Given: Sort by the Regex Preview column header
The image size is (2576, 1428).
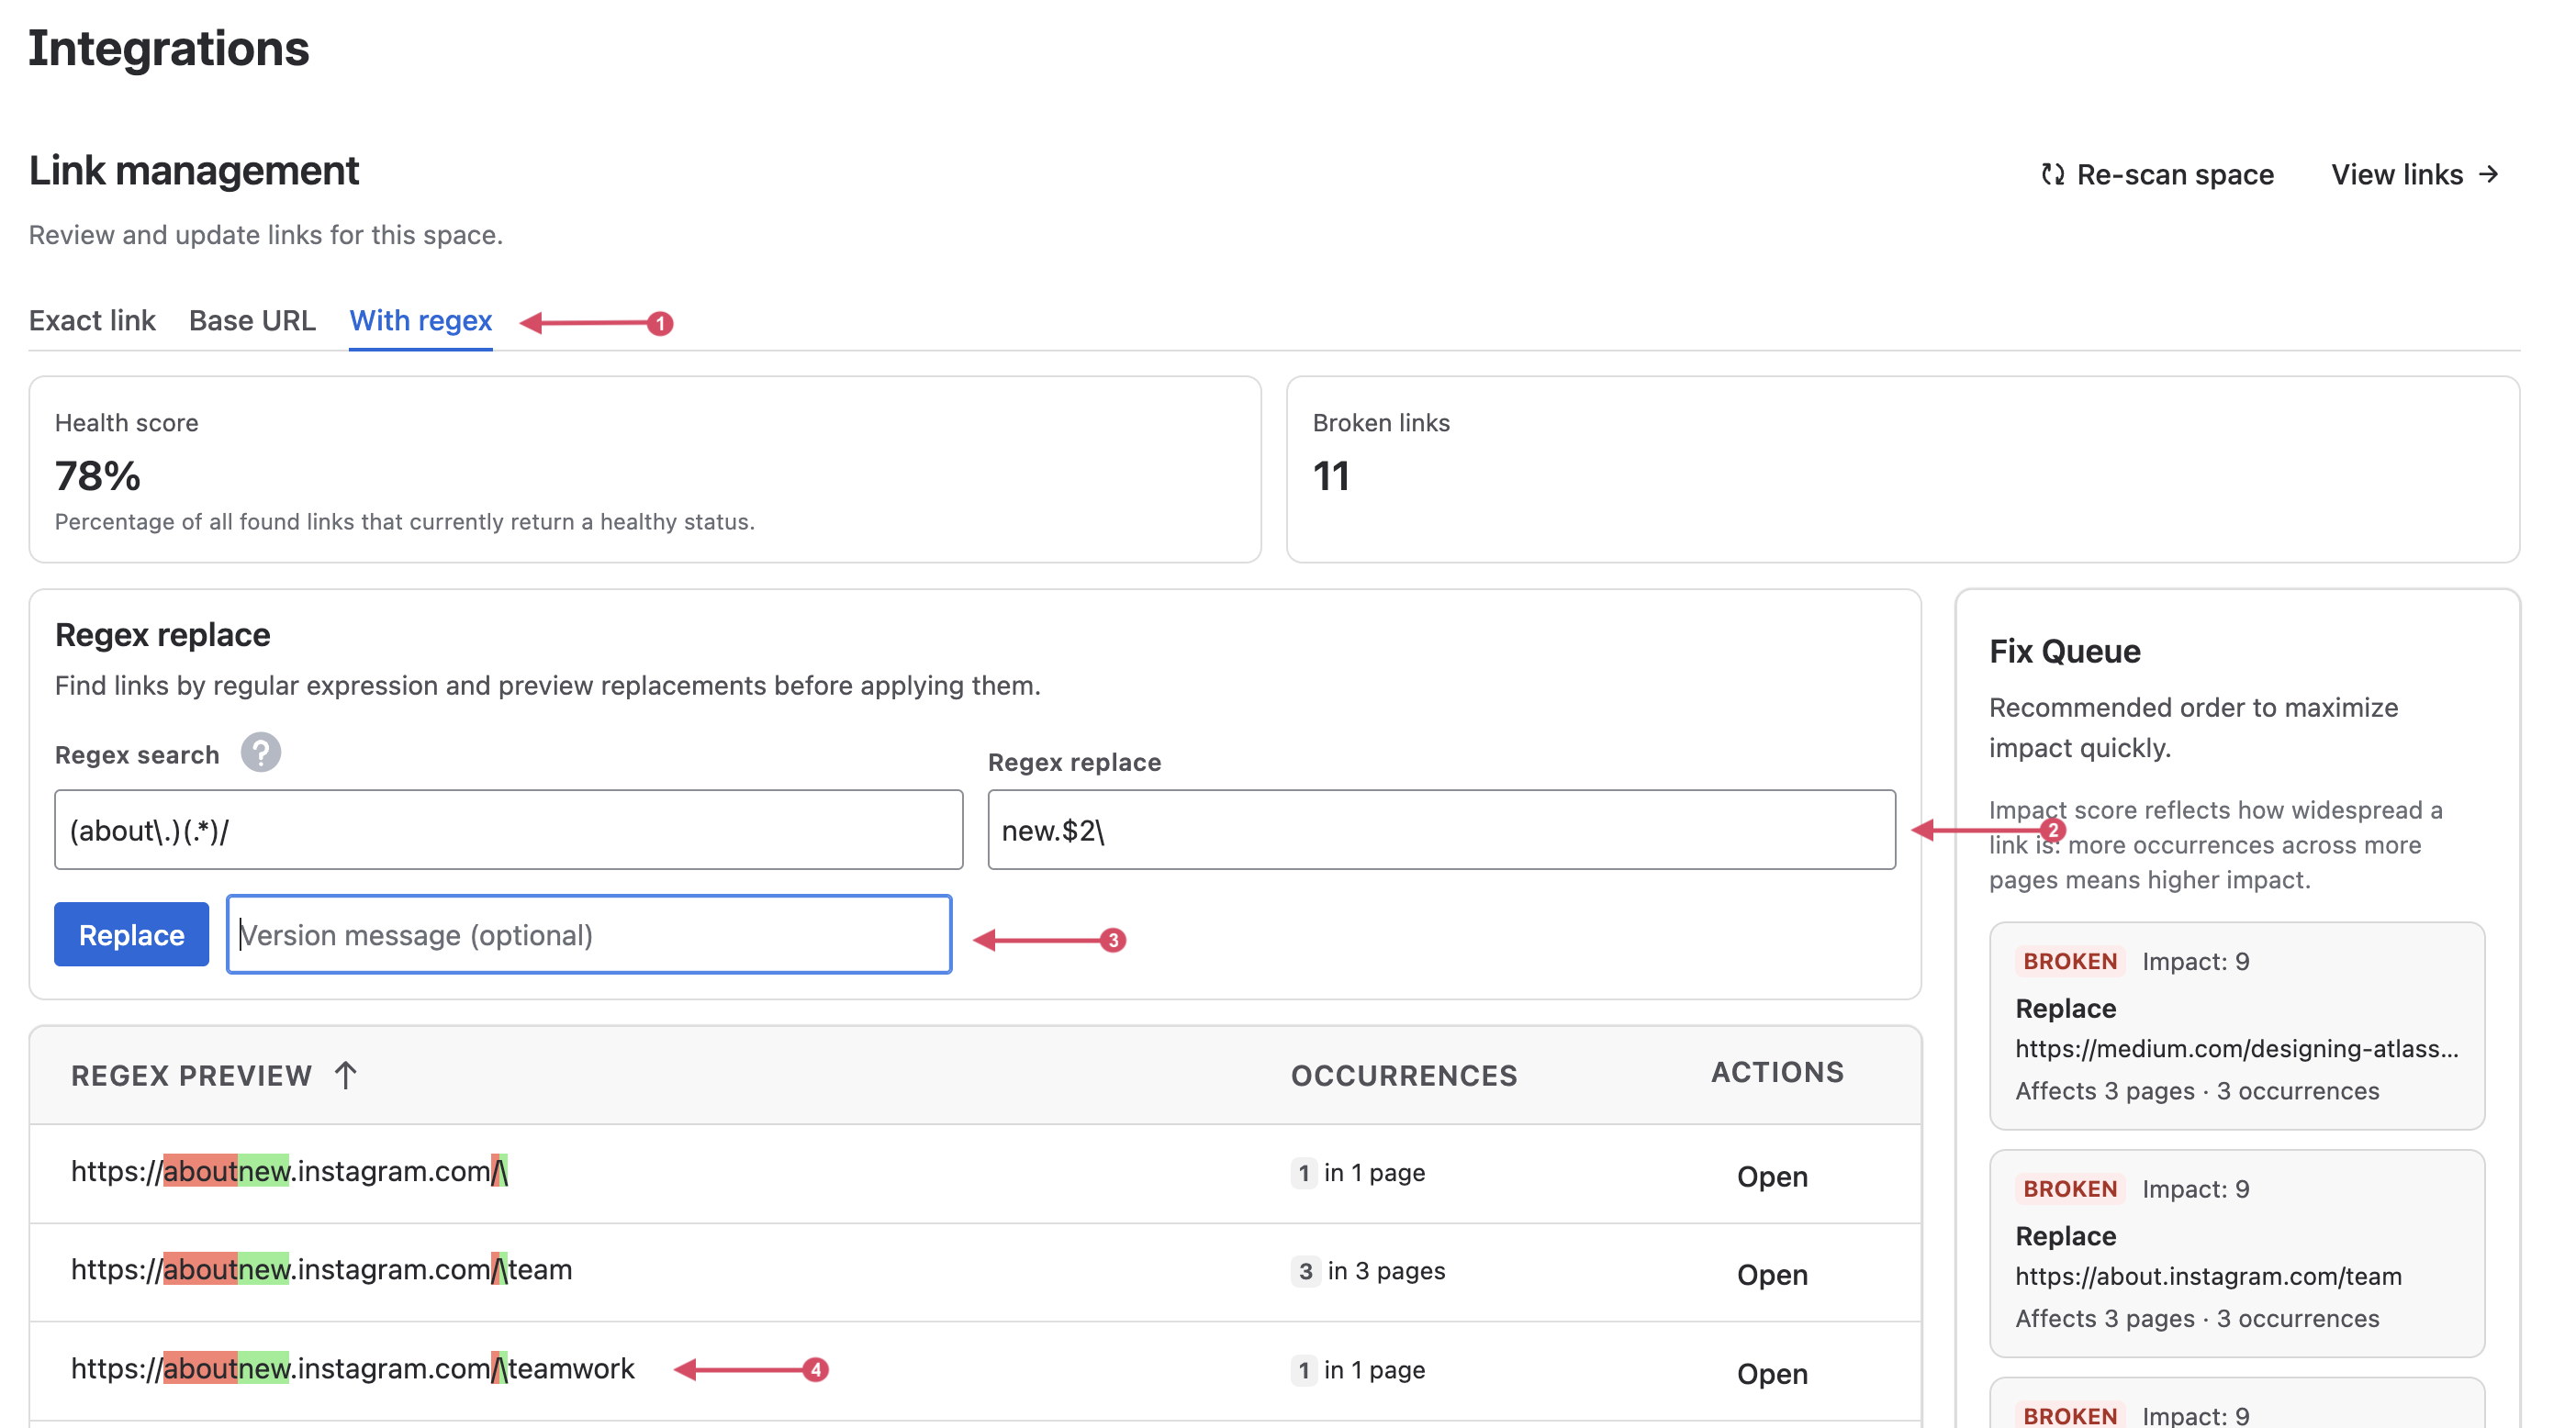Looking at the screenshot, I should [x=191, y=1075].
